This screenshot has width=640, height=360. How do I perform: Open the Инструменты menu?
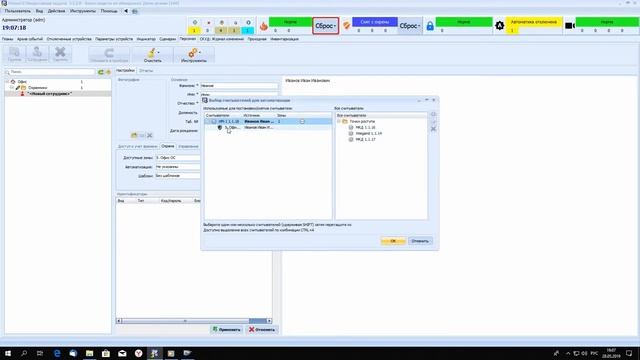[x=83, y=11]
